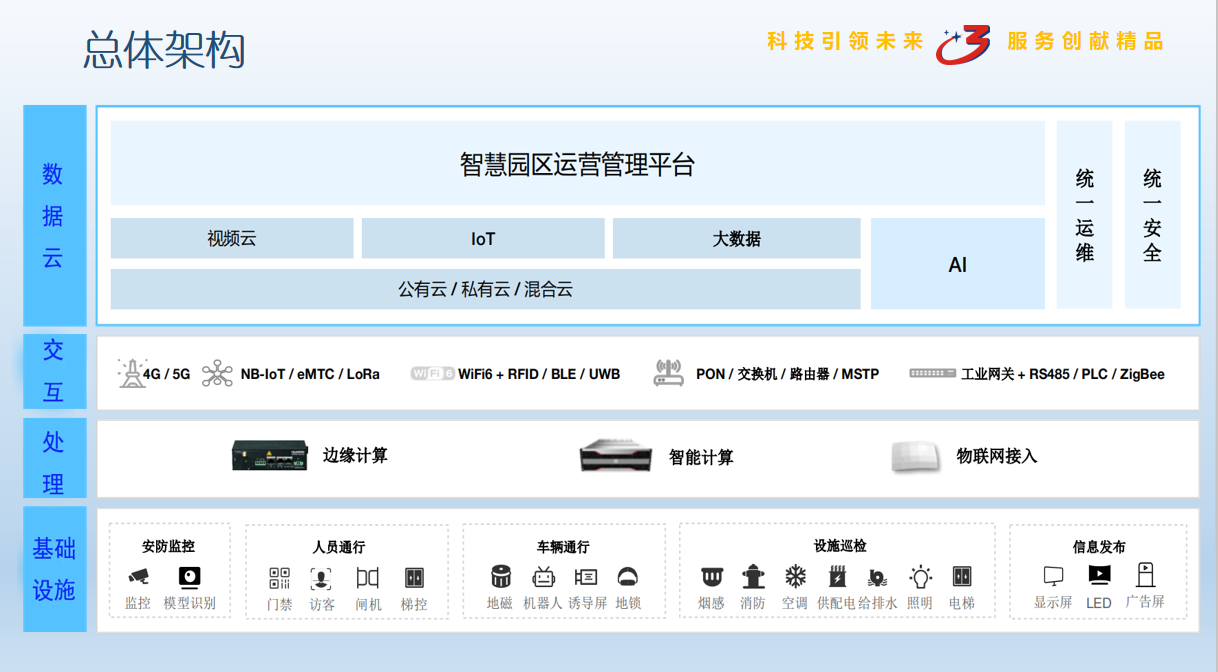
Task: Click the 照明 light bulb icon
Action: (920, 577)
